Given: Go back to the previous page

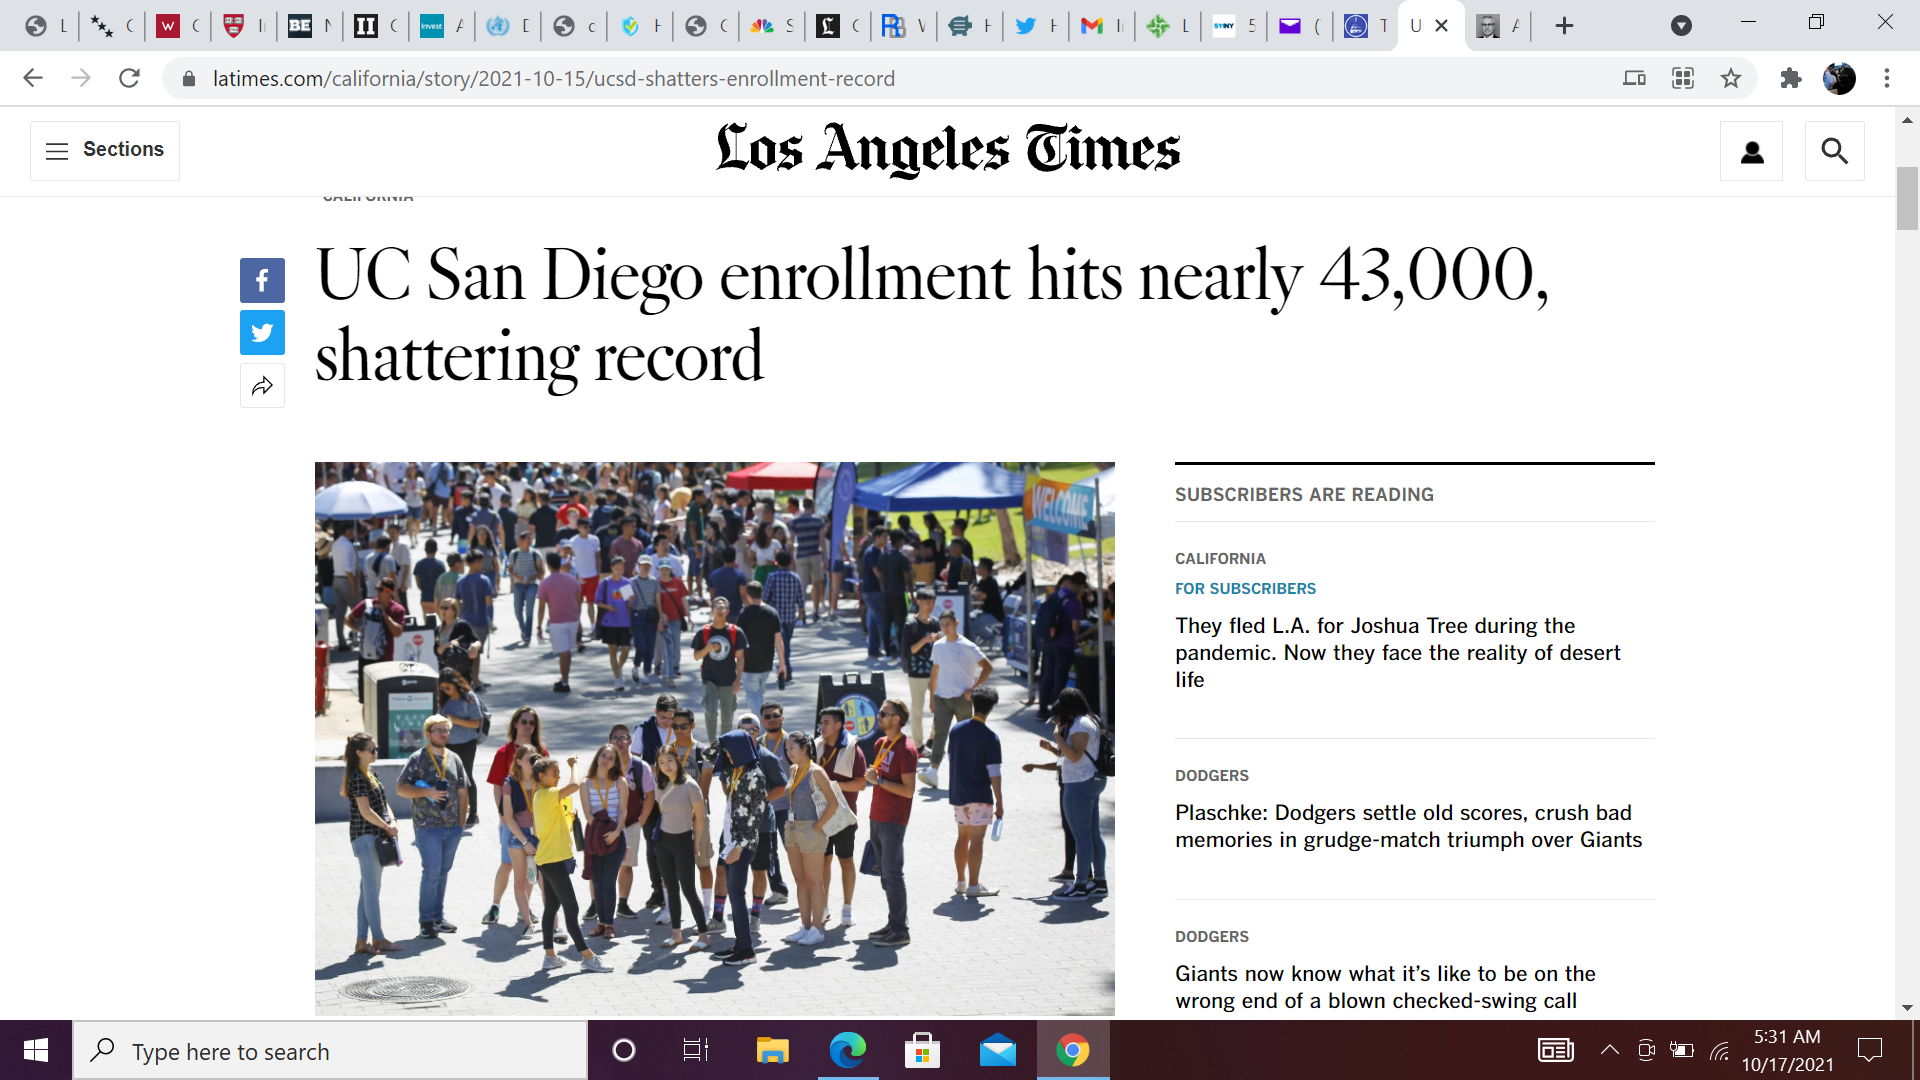Looking at the screenshot, I should (x=33, y=78).
